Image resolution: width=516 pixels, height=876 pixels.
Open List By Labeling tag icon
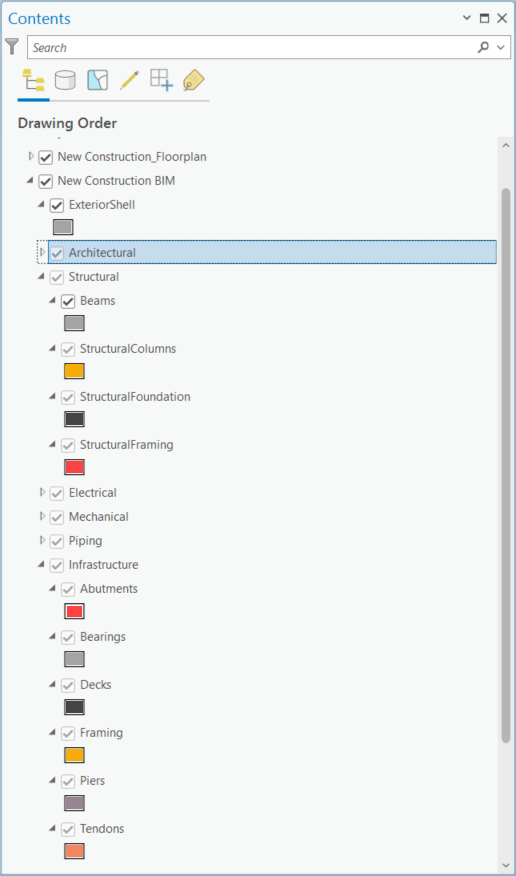pyautogui.click(x=194, y=80)
